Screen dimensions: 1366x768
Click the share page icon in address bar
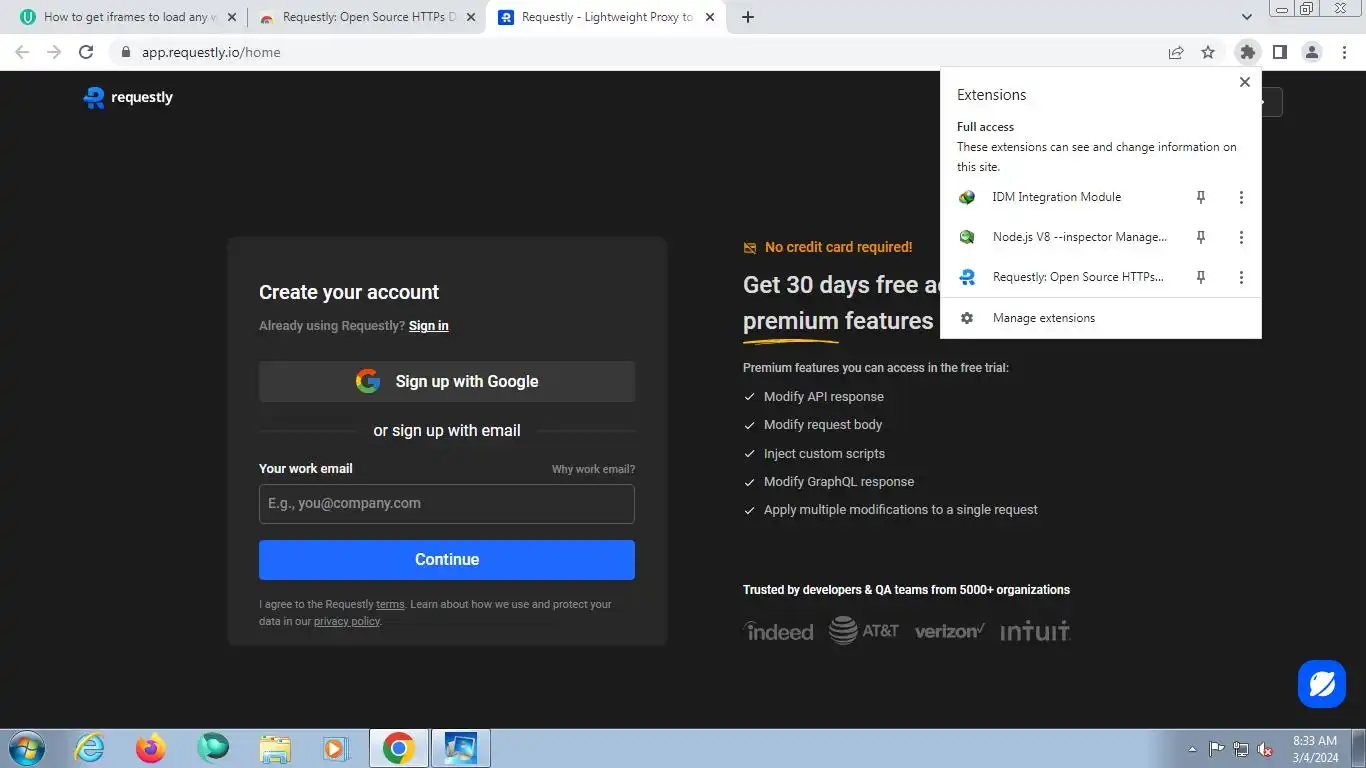point(1176,52)
